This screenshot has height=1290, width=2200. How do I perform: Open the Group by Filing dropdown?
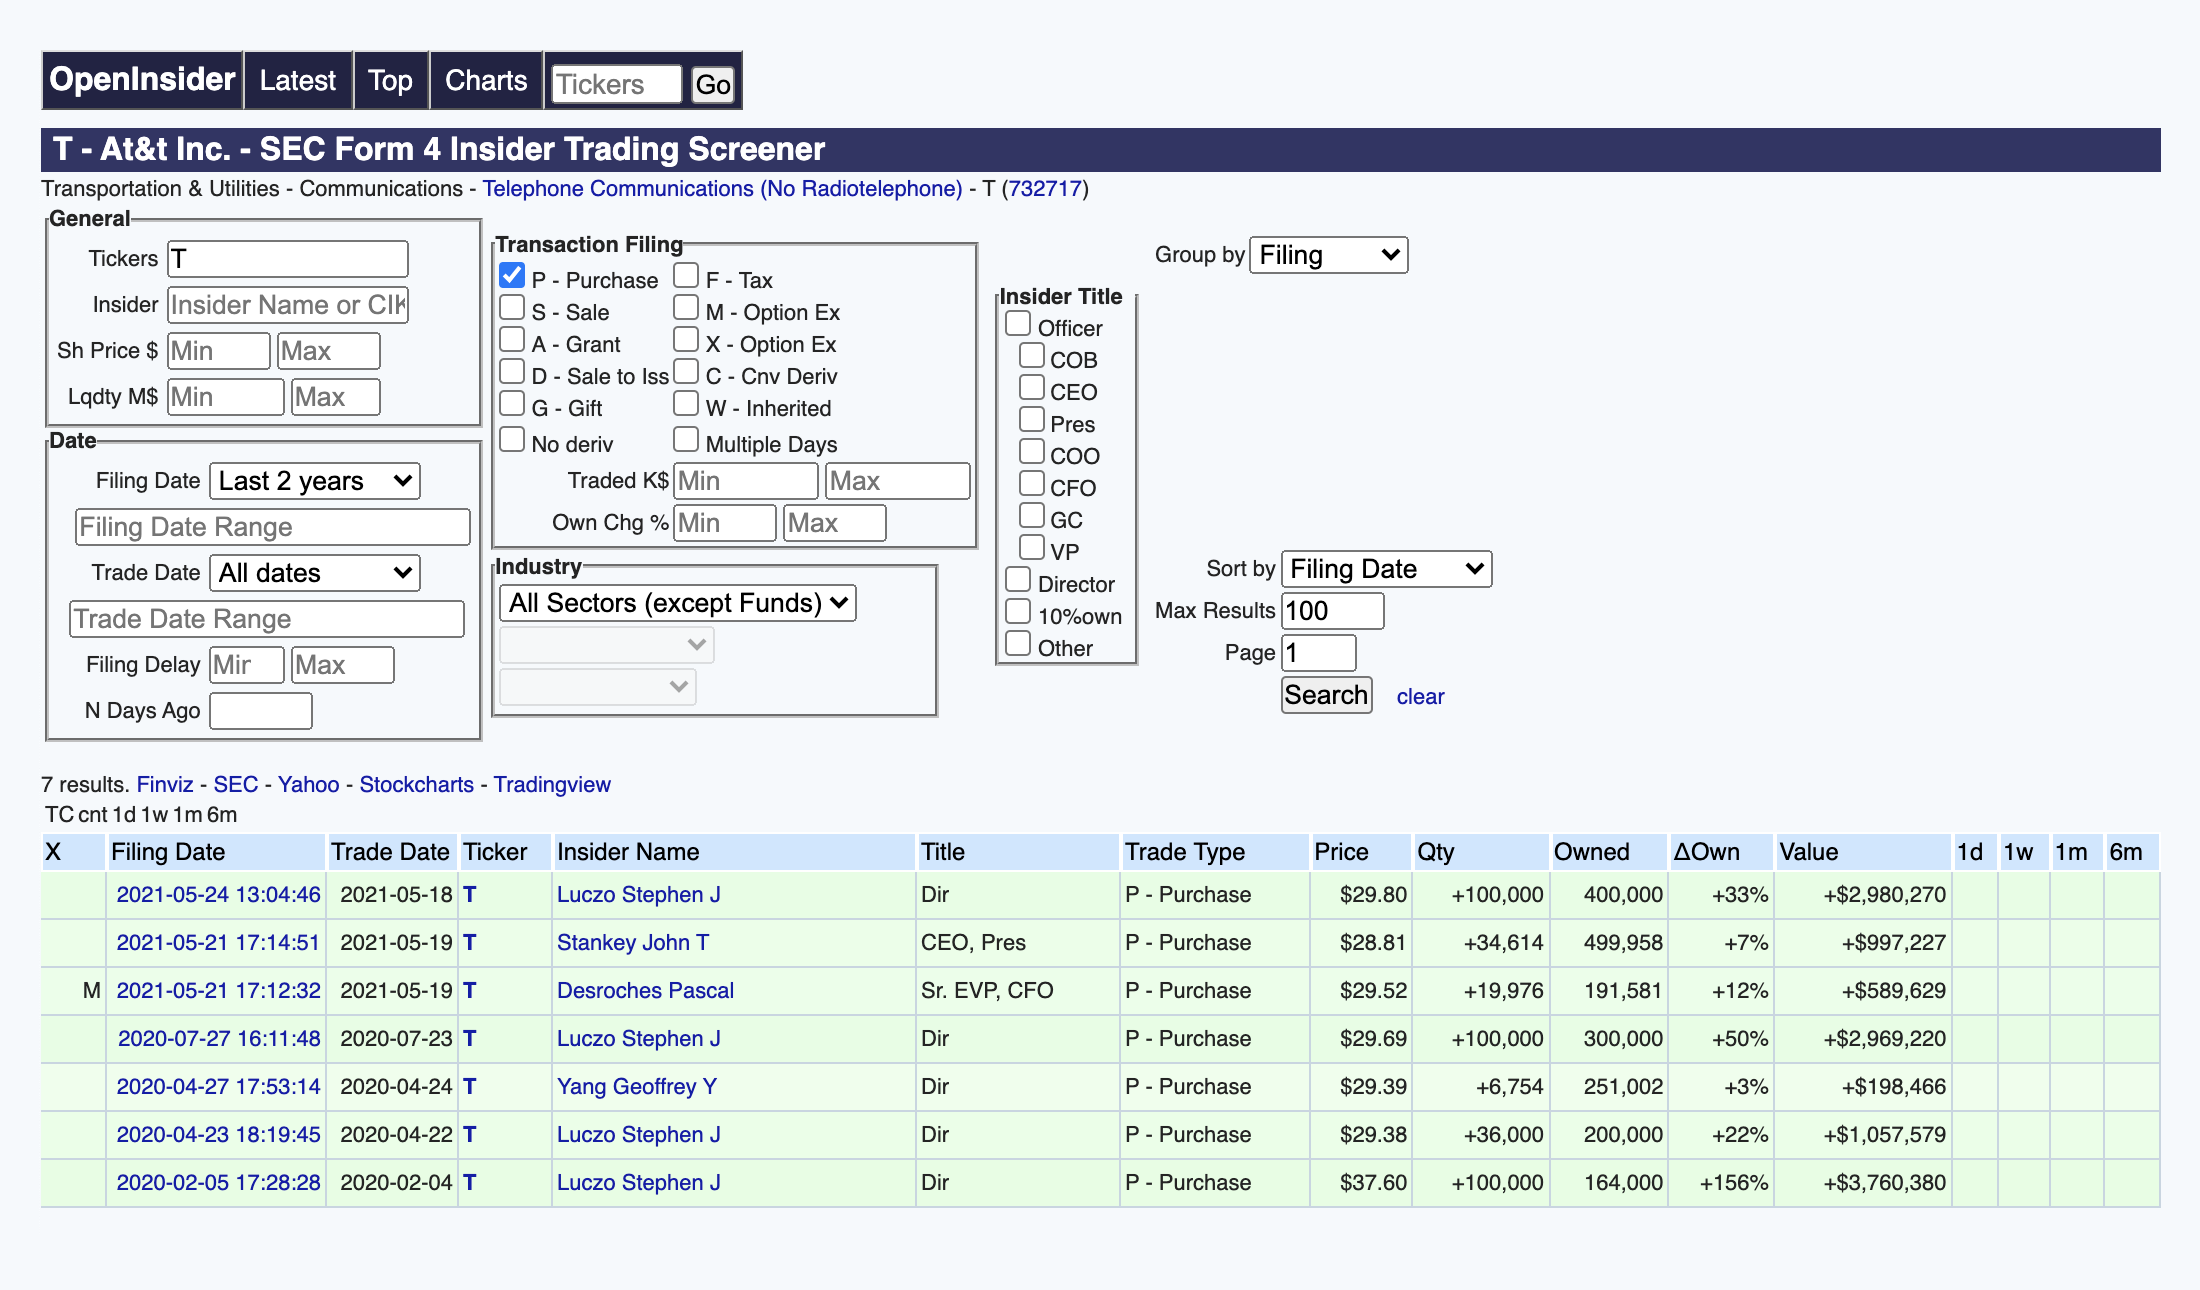click(x=1329, y=255)
